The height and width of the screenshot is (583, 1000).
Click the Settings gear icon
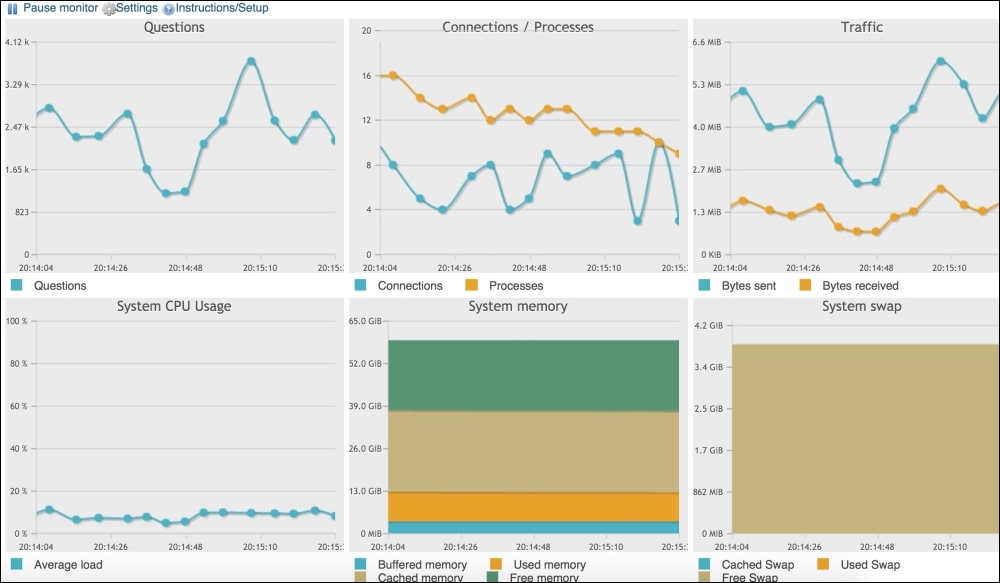pos(109,9)
